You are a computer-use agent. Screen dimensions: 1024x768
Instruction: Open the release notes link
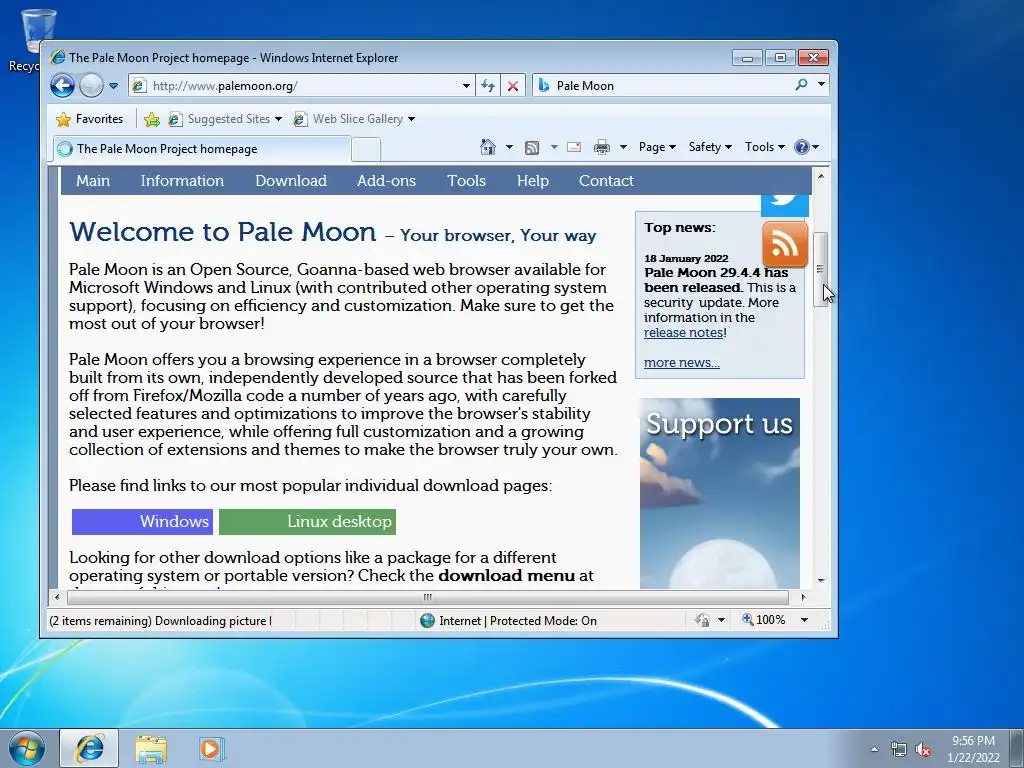(683, 332)
